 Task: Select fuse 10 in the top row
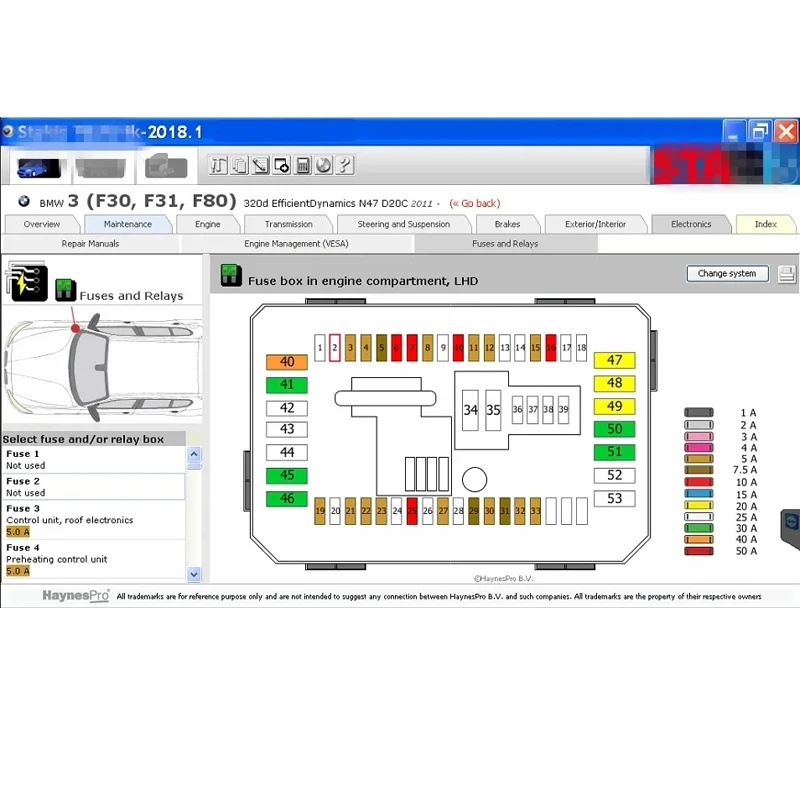coord(458,348)
